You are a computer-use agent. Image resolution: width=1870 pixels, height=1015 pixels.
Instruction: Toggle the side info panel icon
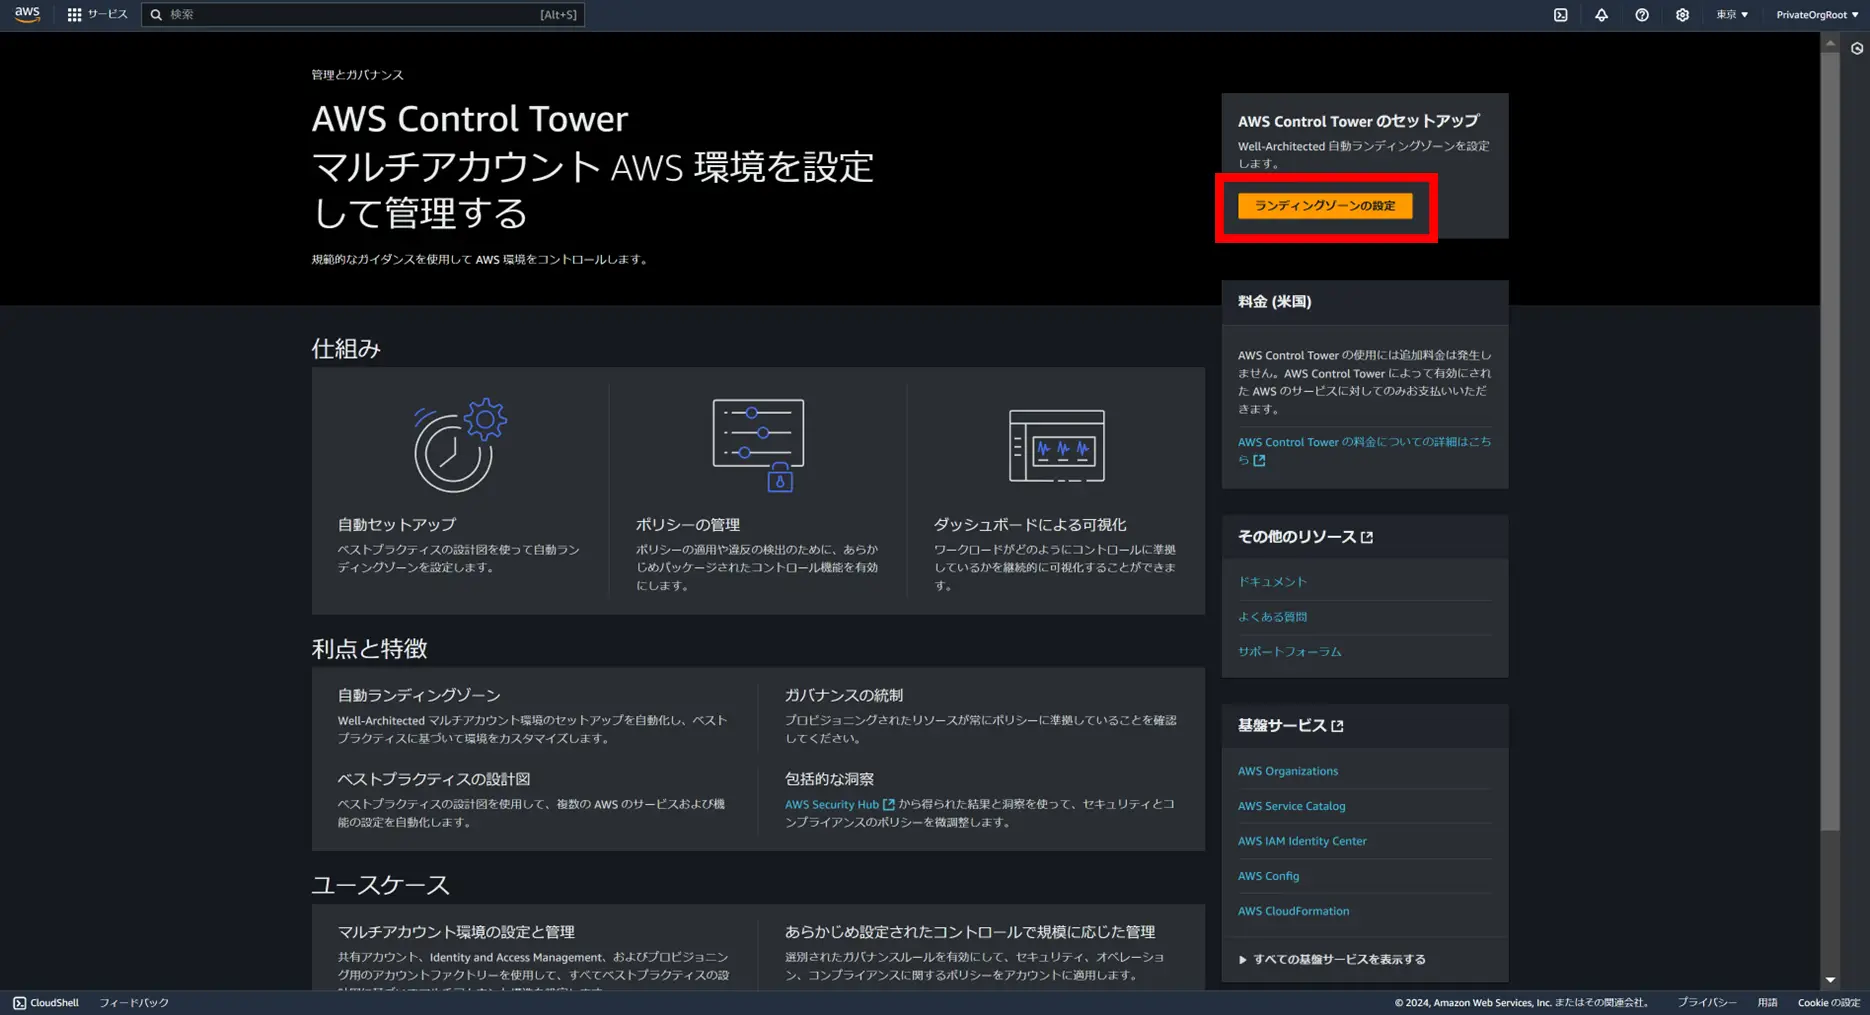pos(1857,48)
